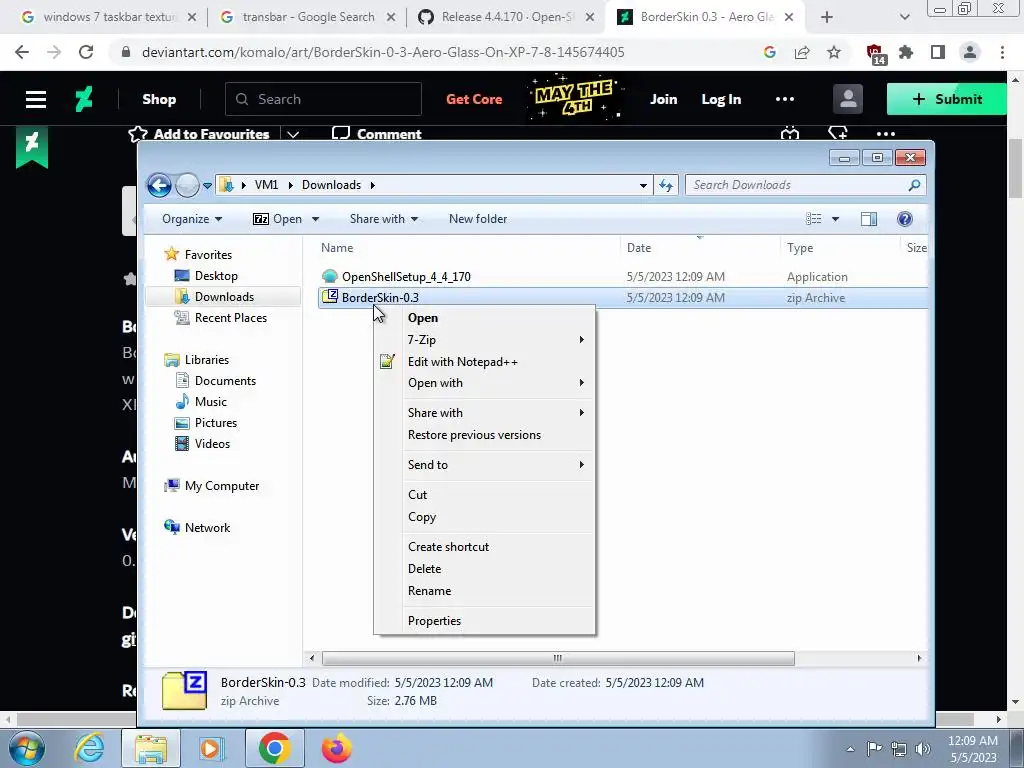
Task: Expand the address bar history dropdown
Action: [643, 185]
